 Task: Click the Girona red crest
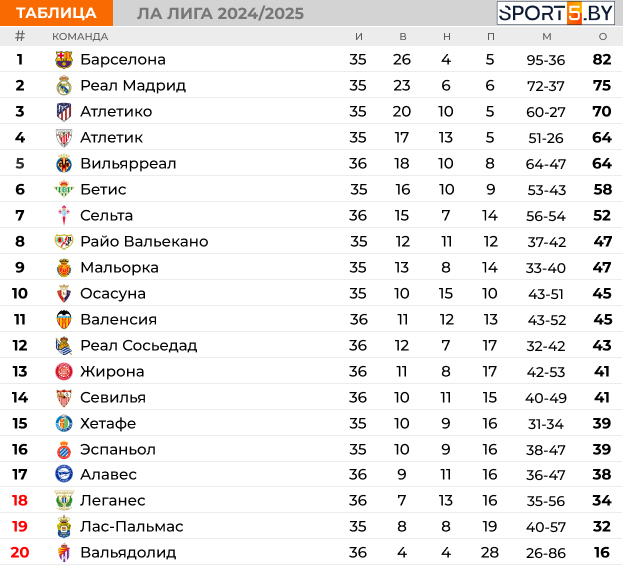click(x=64, y=372)
